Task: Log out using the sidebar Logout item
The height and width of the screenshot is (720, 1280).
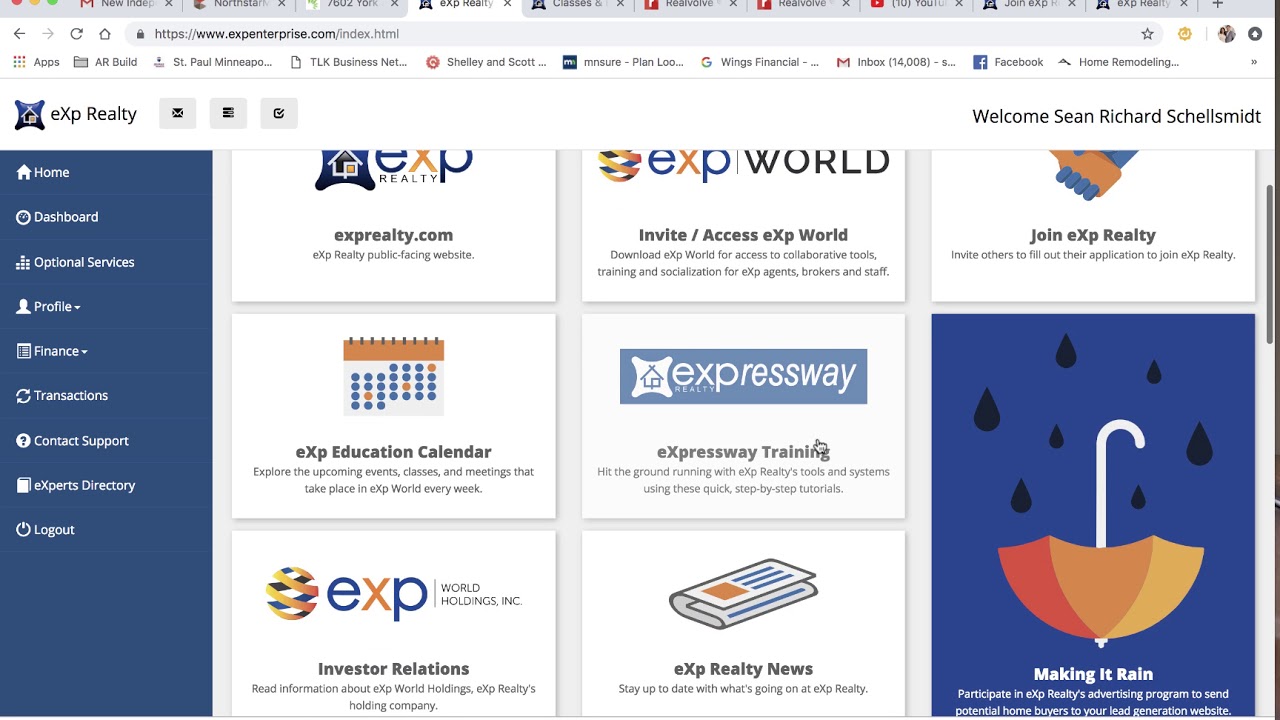Action: pos(45,529)
